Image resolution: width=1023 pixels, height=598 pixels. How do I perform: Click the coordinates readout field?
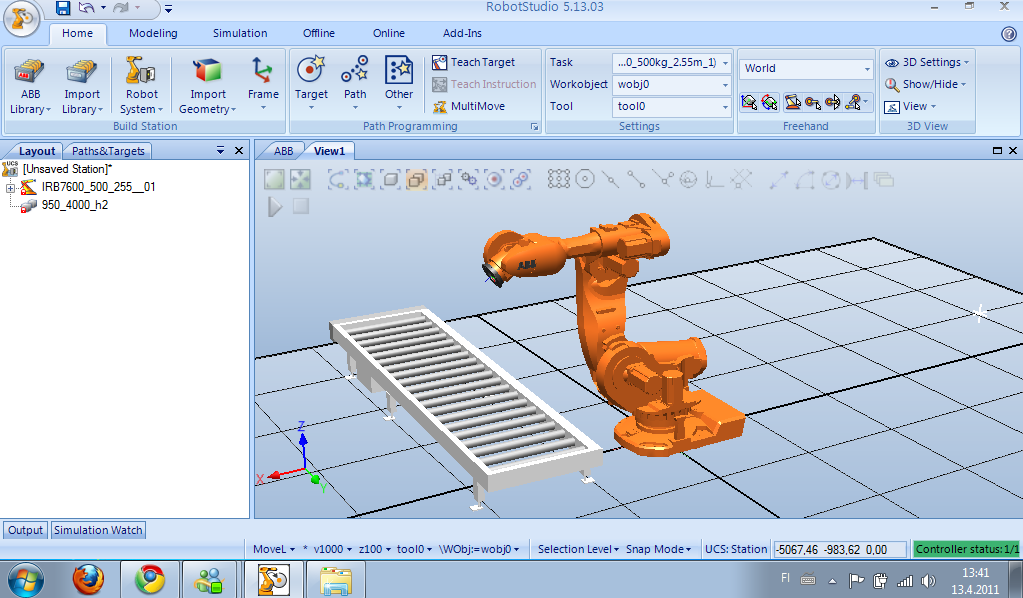tap(840, 550)
